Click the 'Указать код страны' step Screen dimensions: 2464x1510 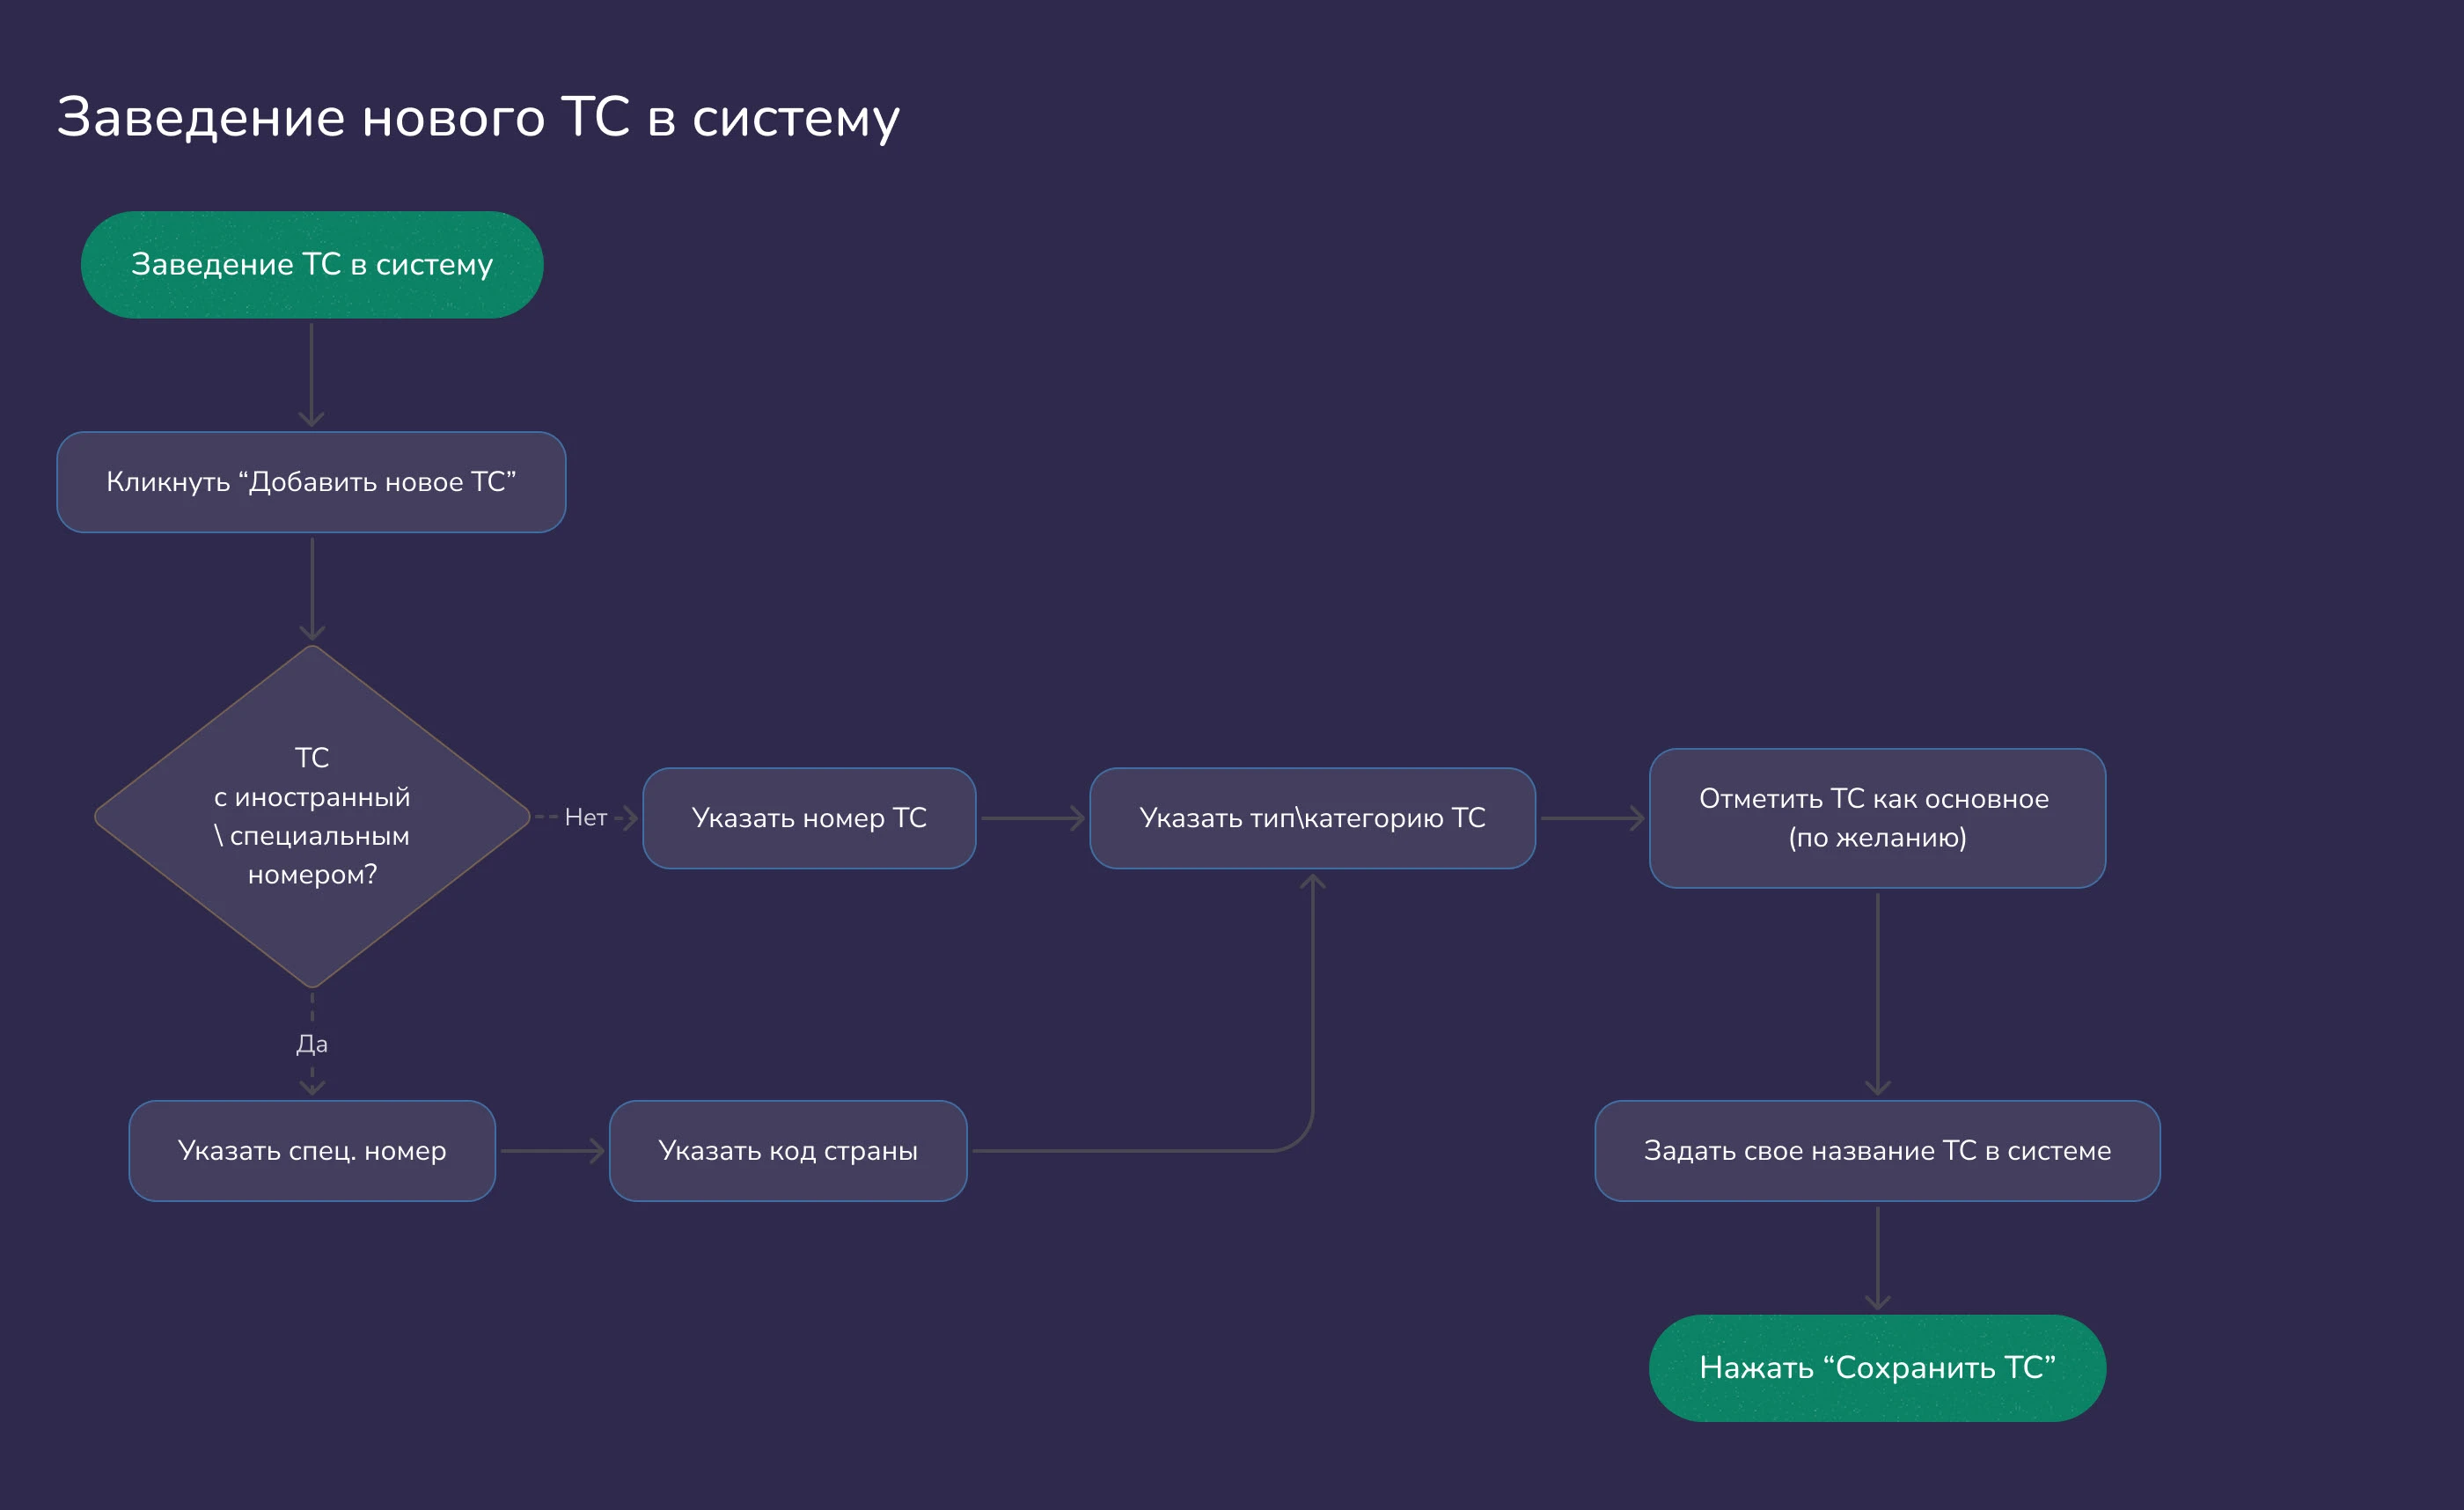(788, 1151)
